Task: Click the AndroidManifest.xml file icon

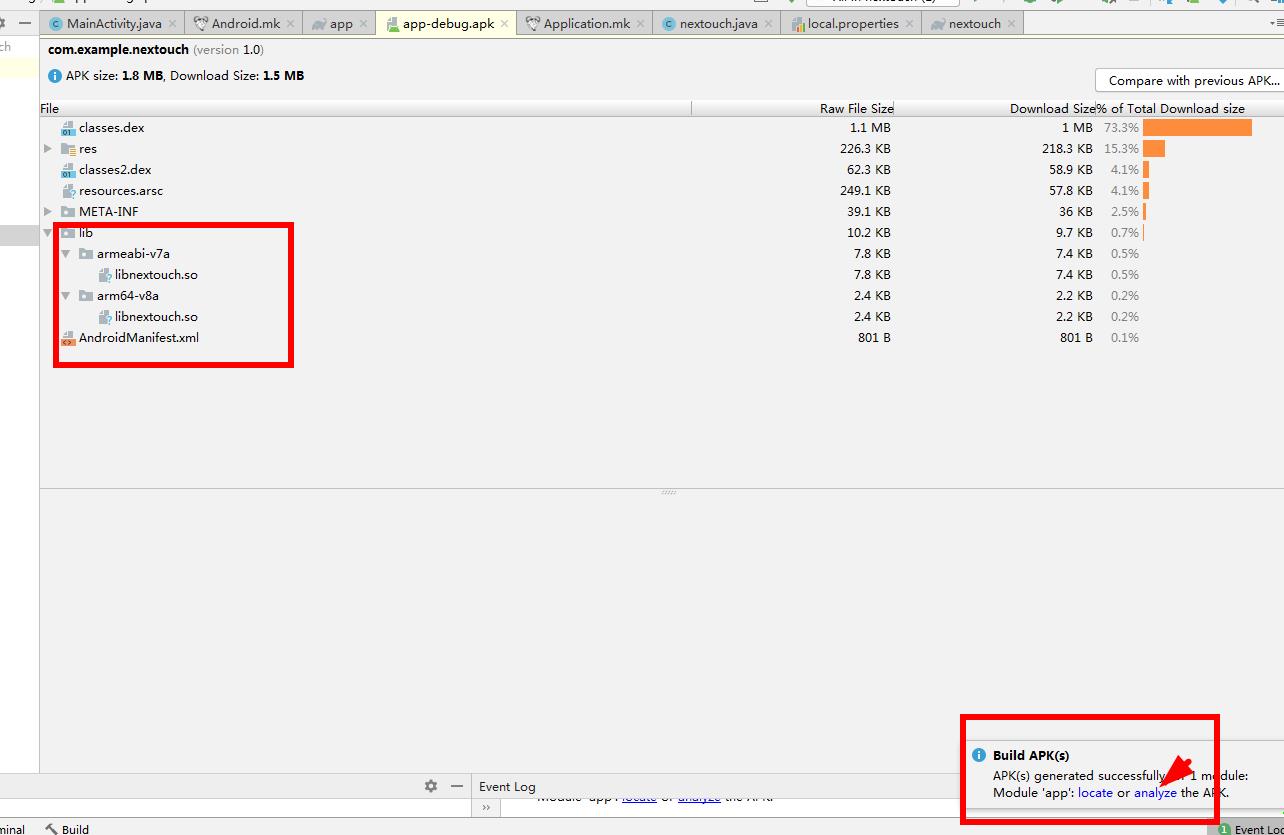Action: tap(69, 337)
